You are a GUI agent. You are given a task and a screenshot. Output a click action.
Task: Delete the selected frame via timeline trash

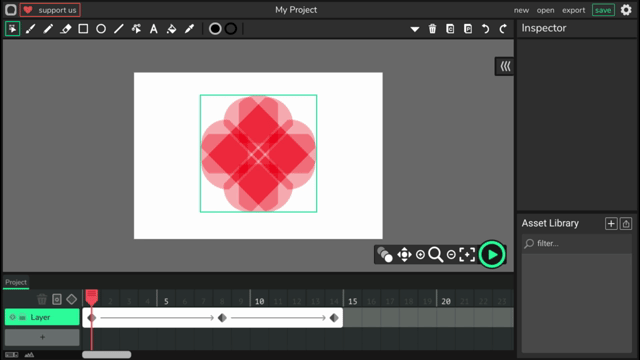[42, 299]
